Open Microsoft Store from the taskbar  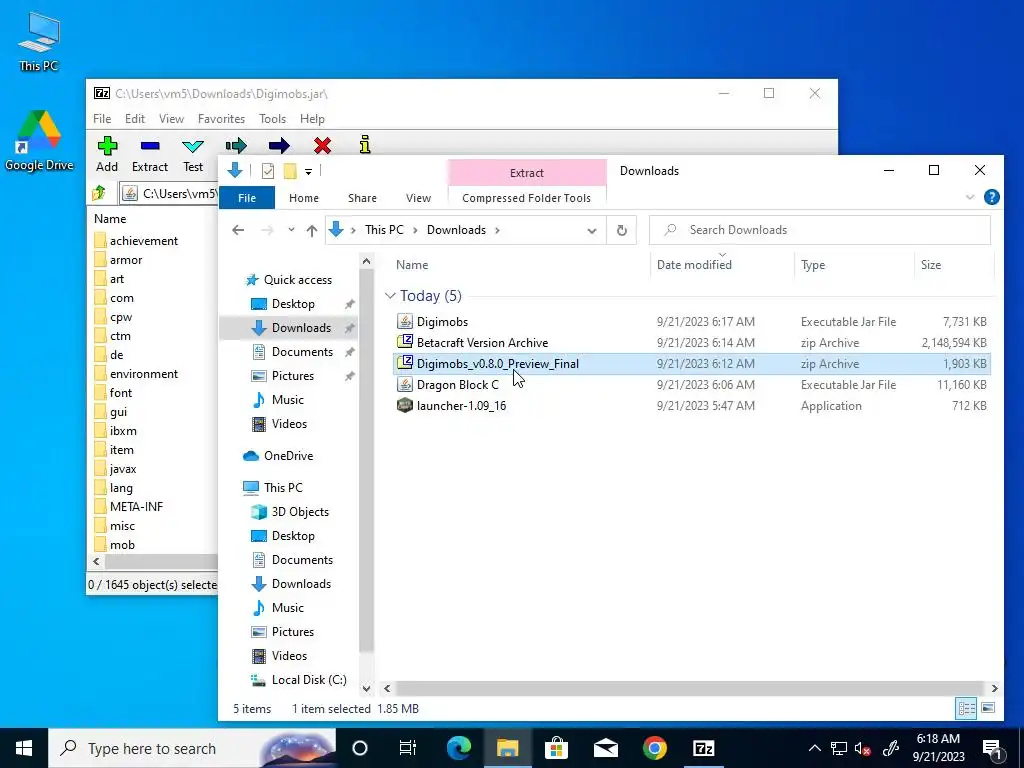556,748
